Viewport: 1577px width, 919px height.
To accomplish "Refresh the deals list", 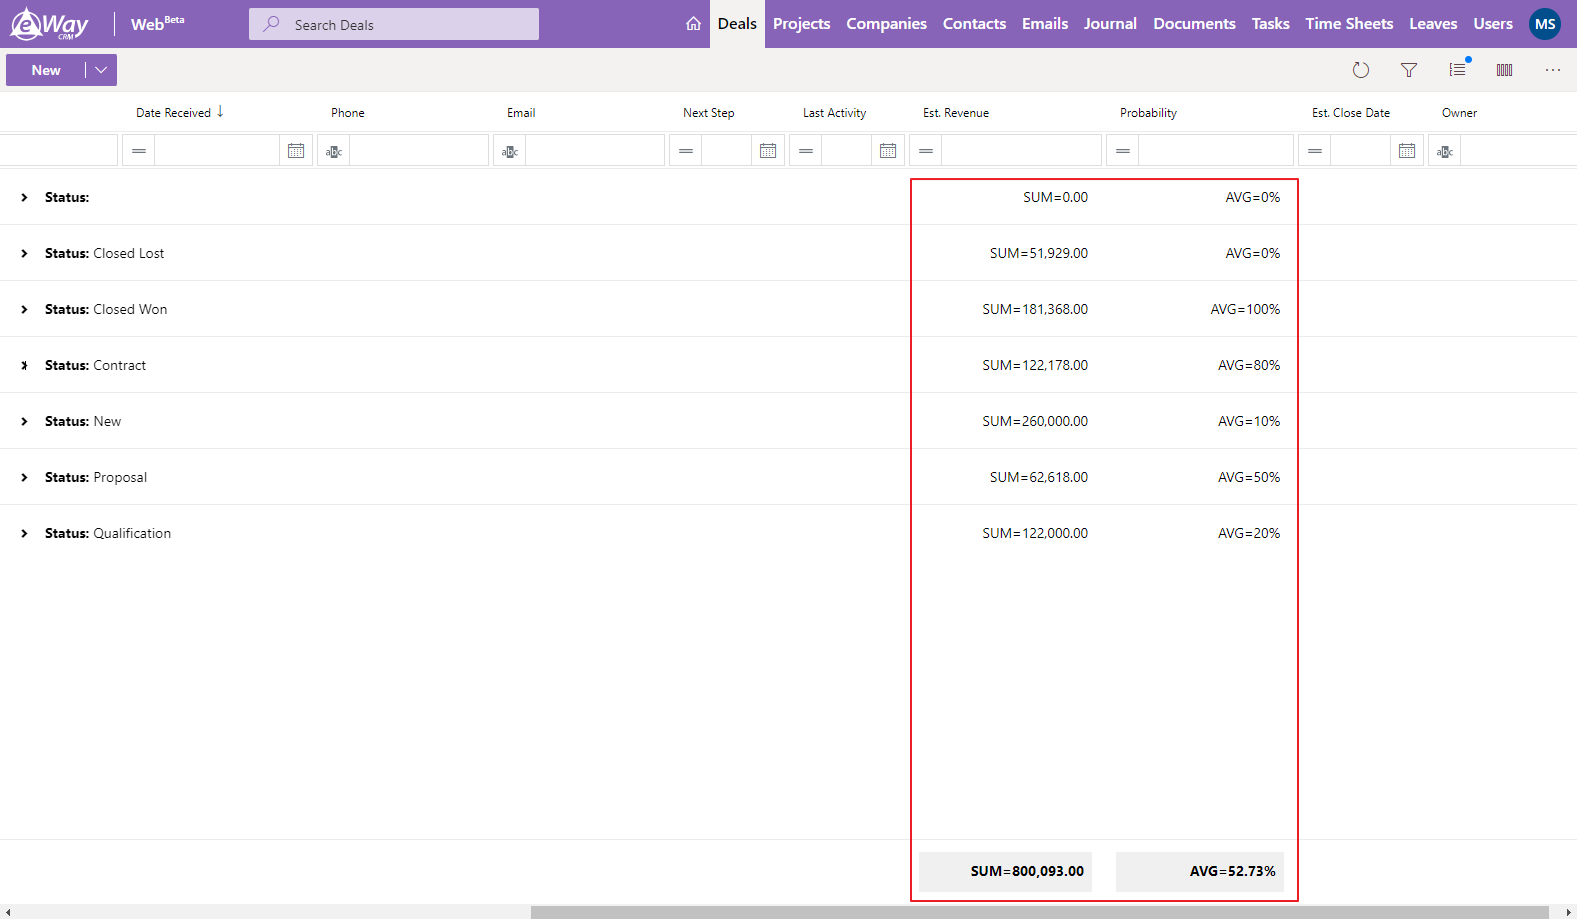I will (1361, 70).
